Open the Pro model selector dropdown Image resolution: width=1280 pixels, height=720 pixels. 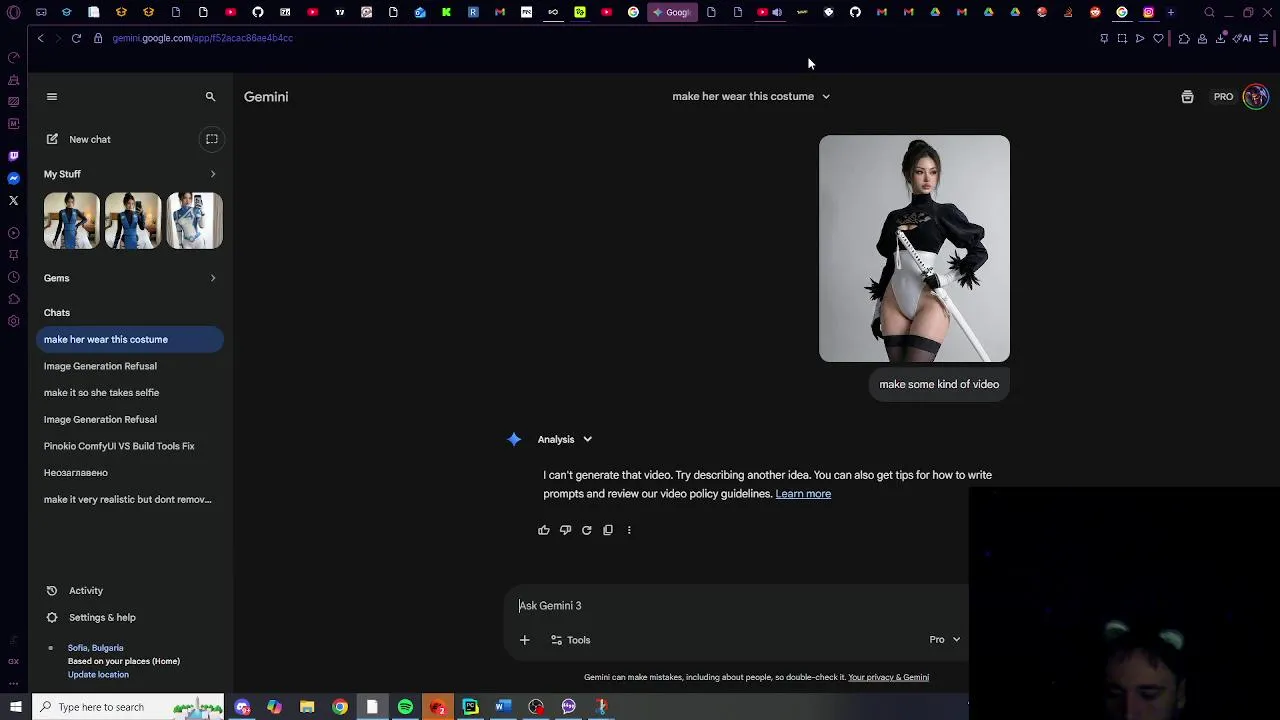[x=945, y=640]
